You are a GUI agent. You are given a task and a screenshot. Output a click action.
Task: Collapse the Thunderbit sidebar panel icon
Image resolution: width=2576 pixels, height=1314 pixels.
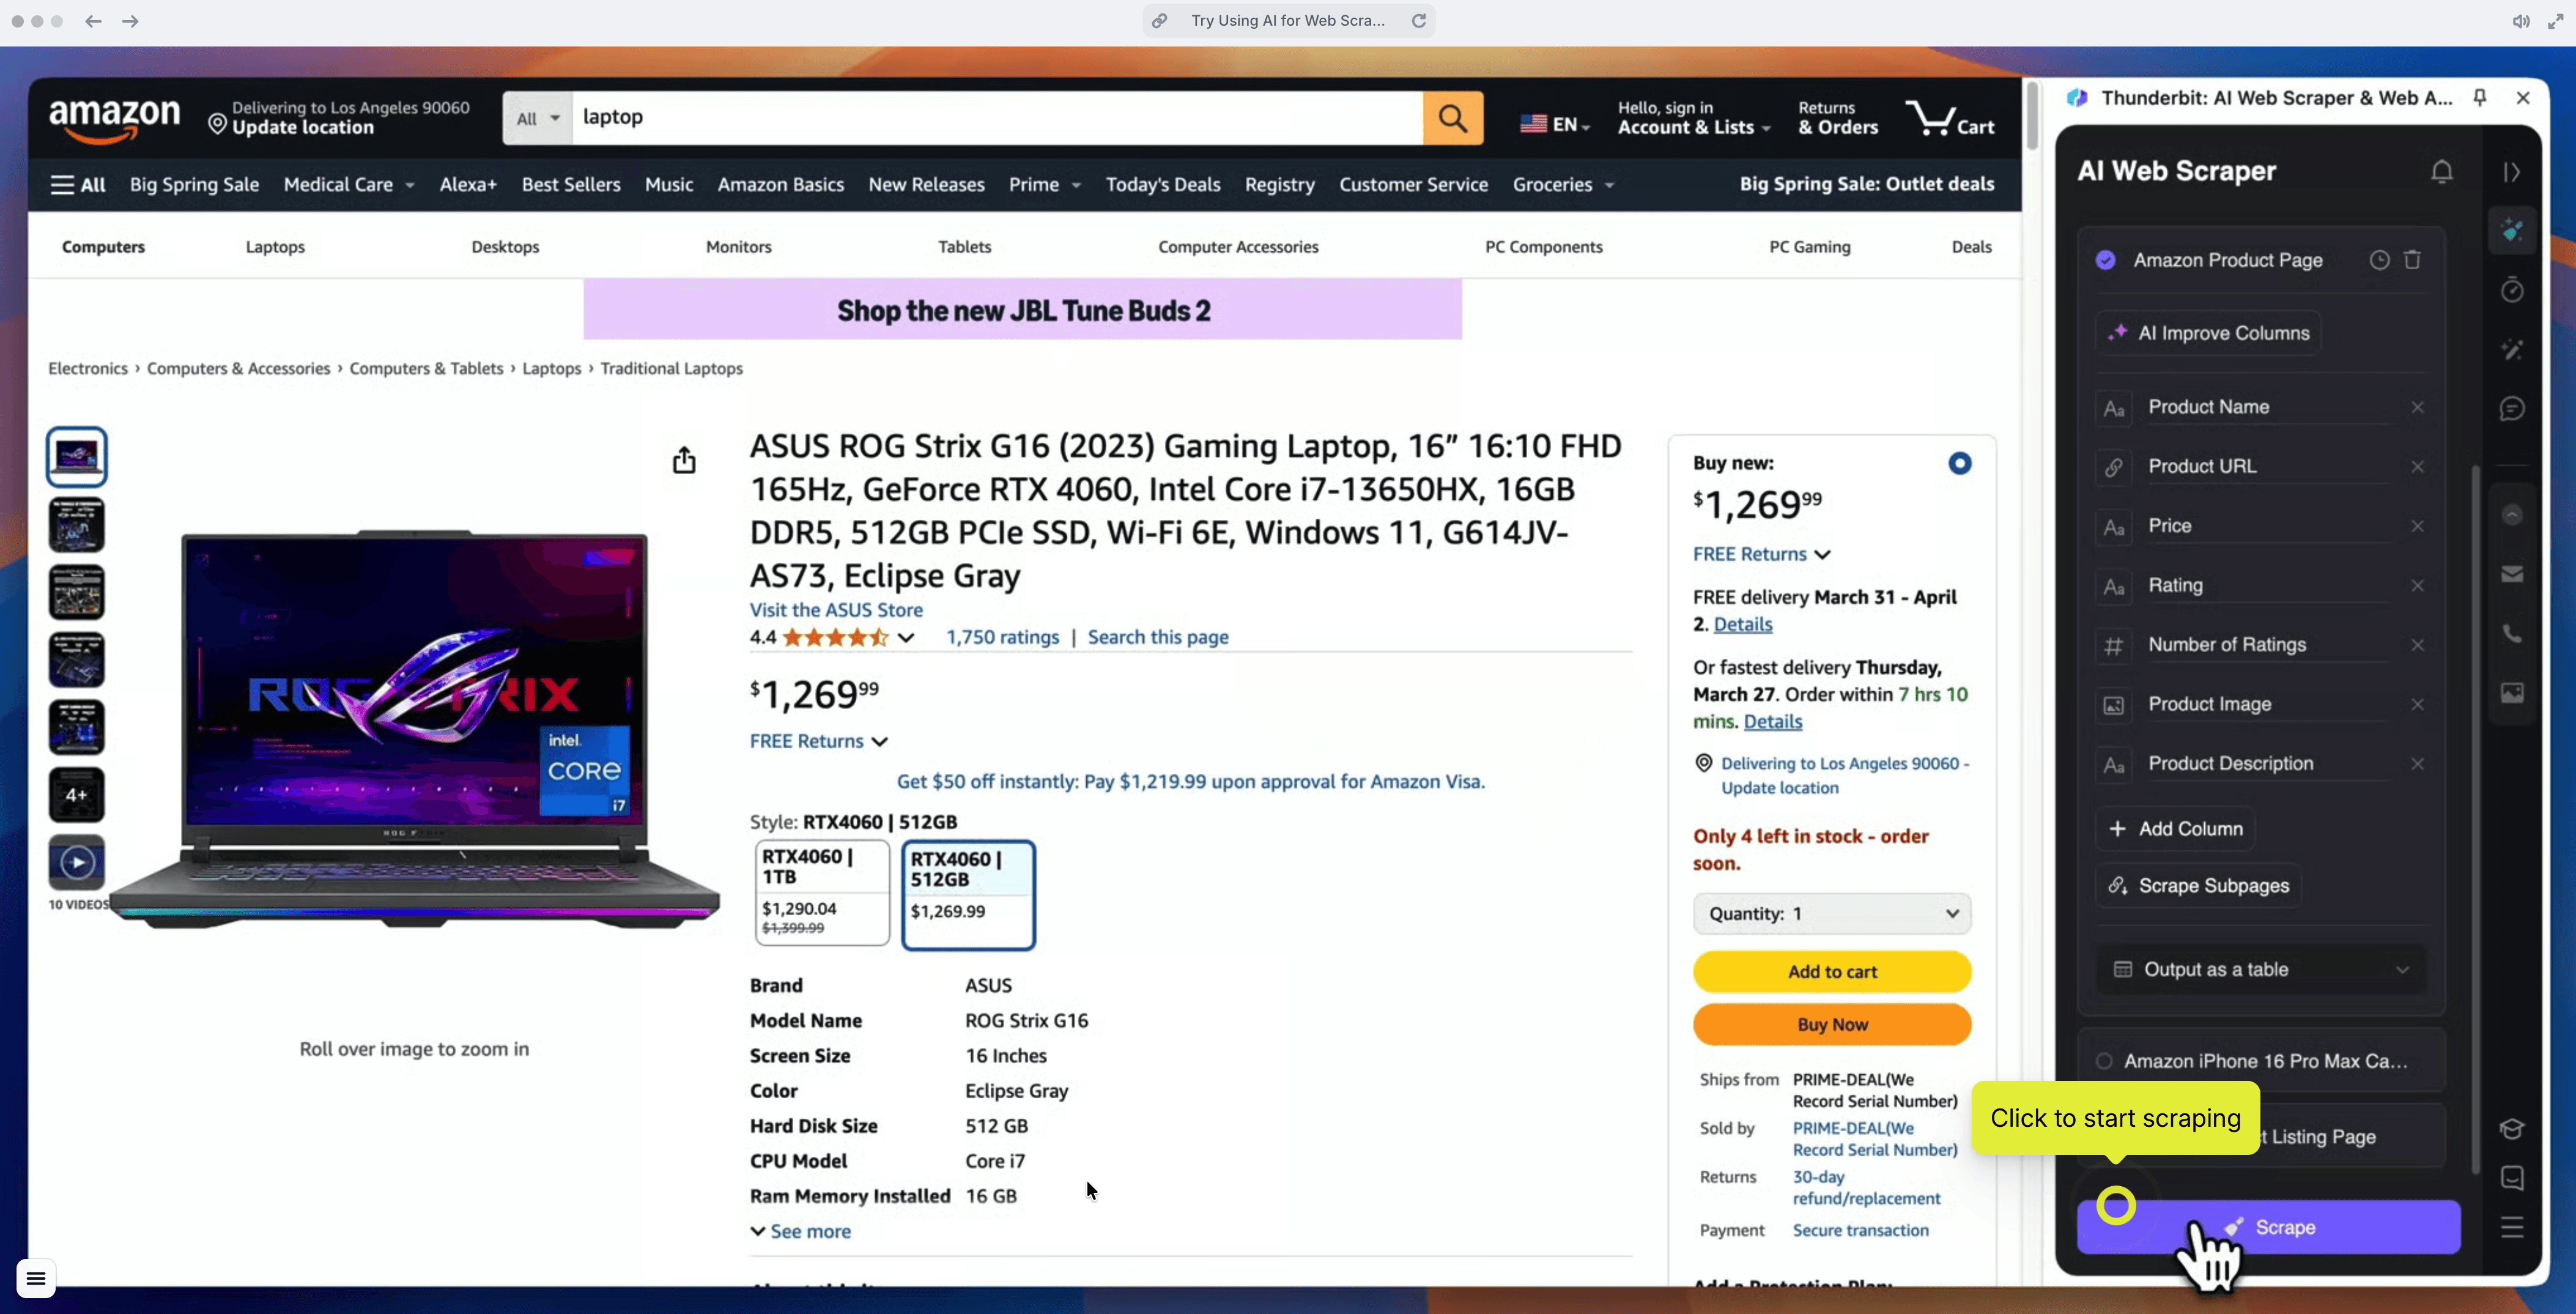[x=2512, y=172]
